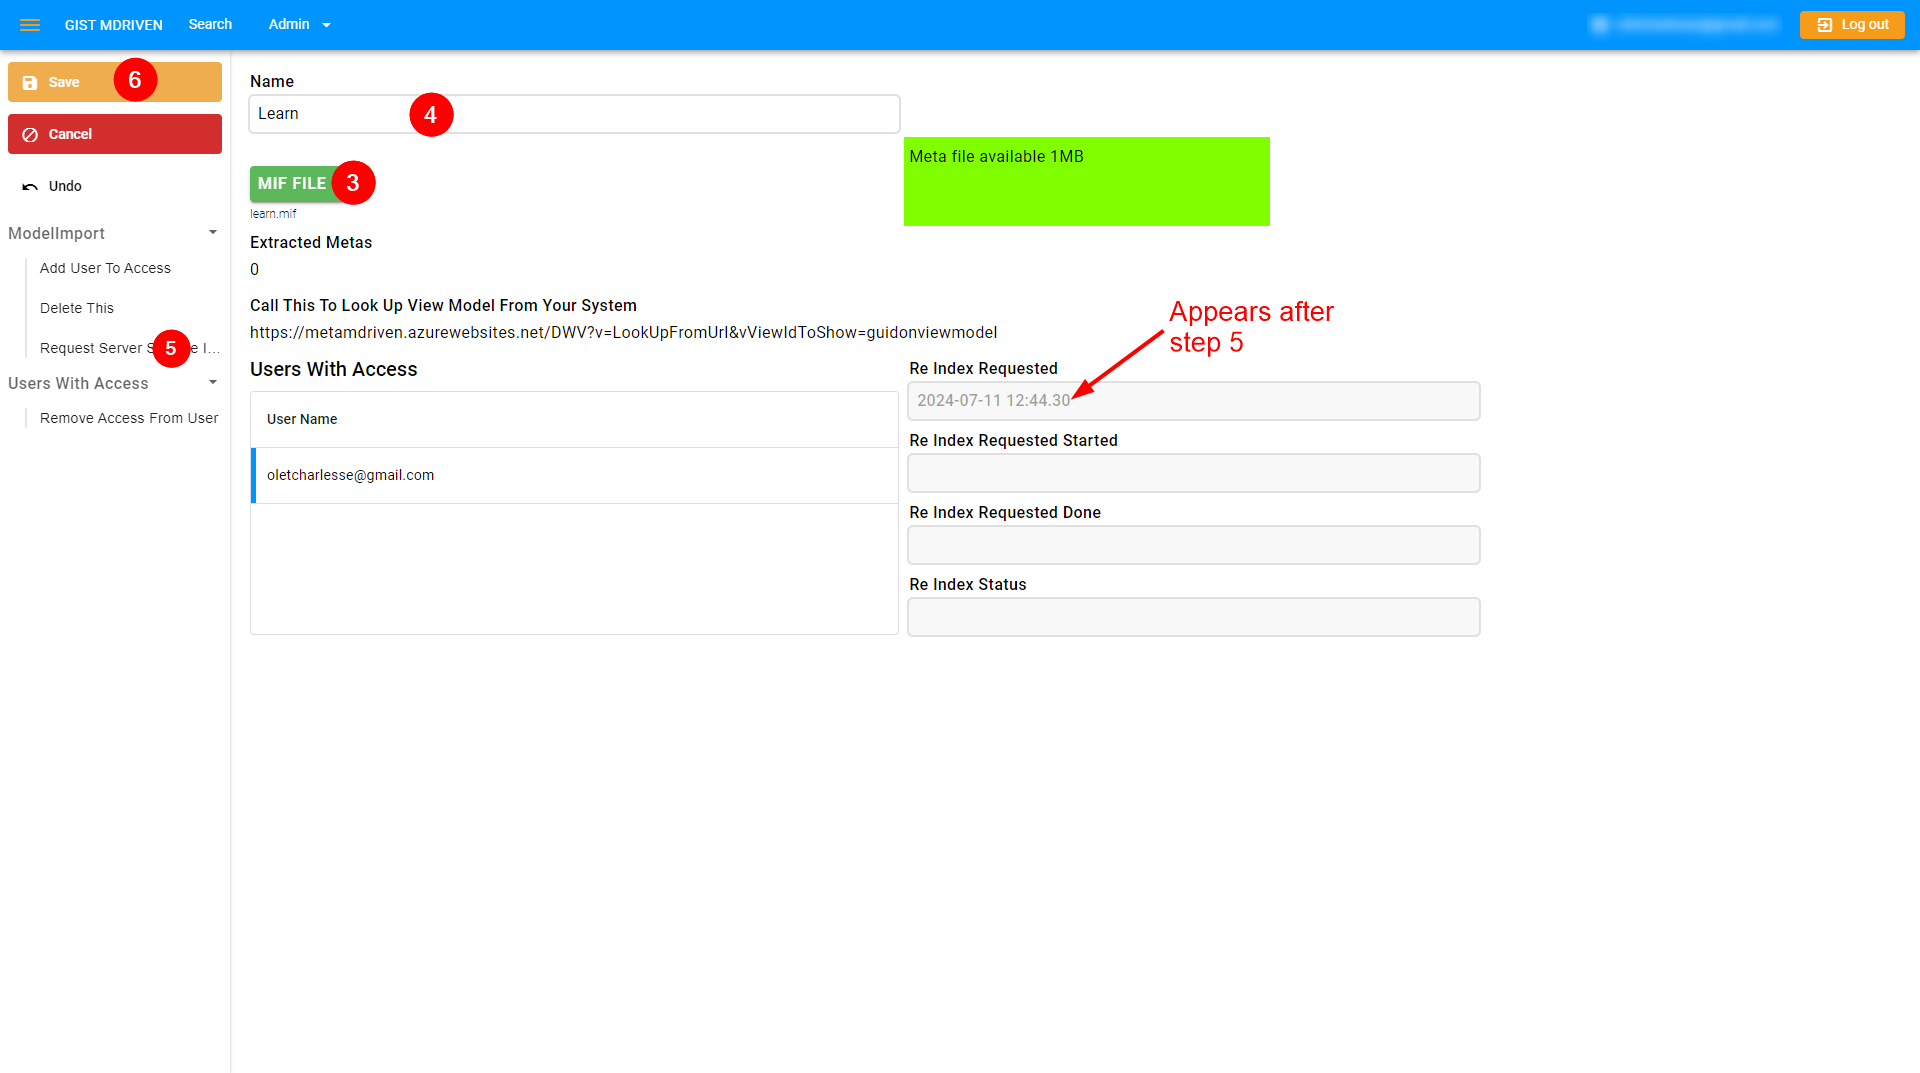Select Remove Access From User

tap(129, 418)
